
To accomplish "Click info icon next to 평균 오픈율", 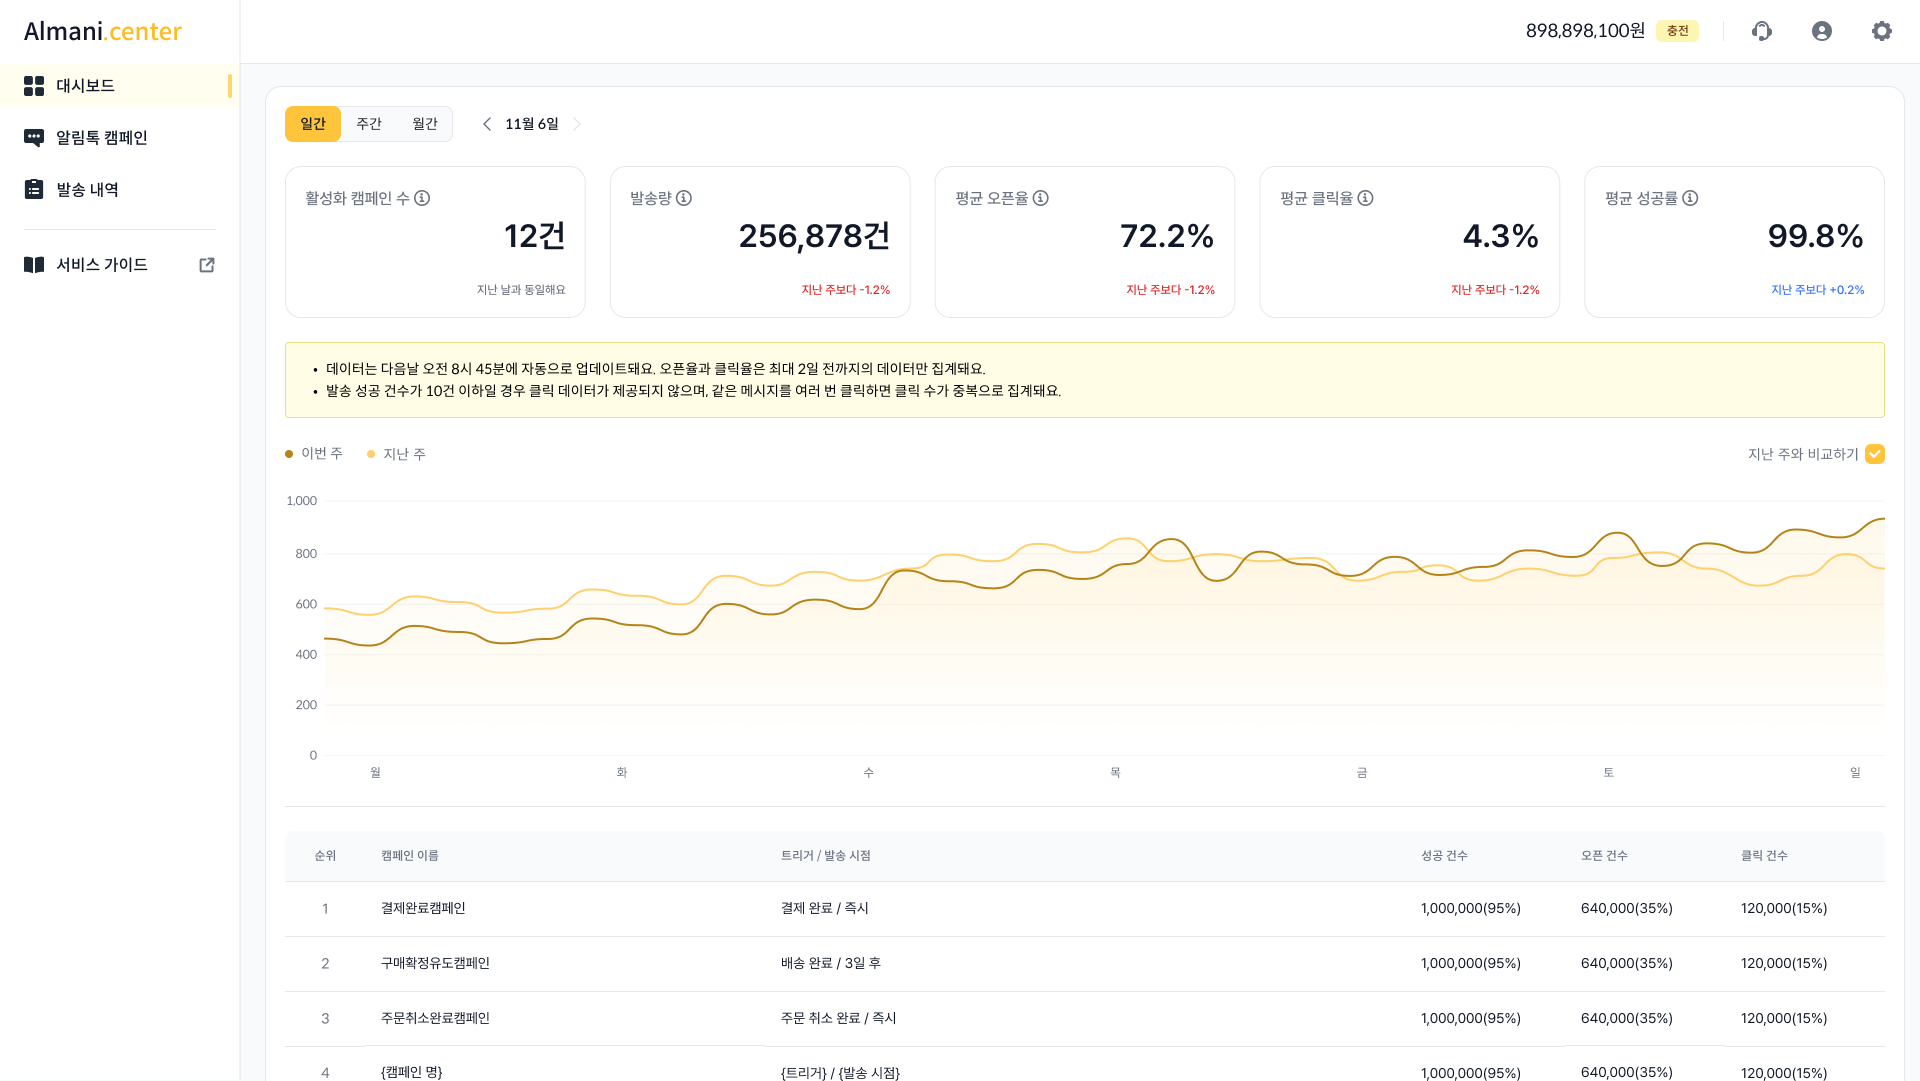I will [1041, 198].
